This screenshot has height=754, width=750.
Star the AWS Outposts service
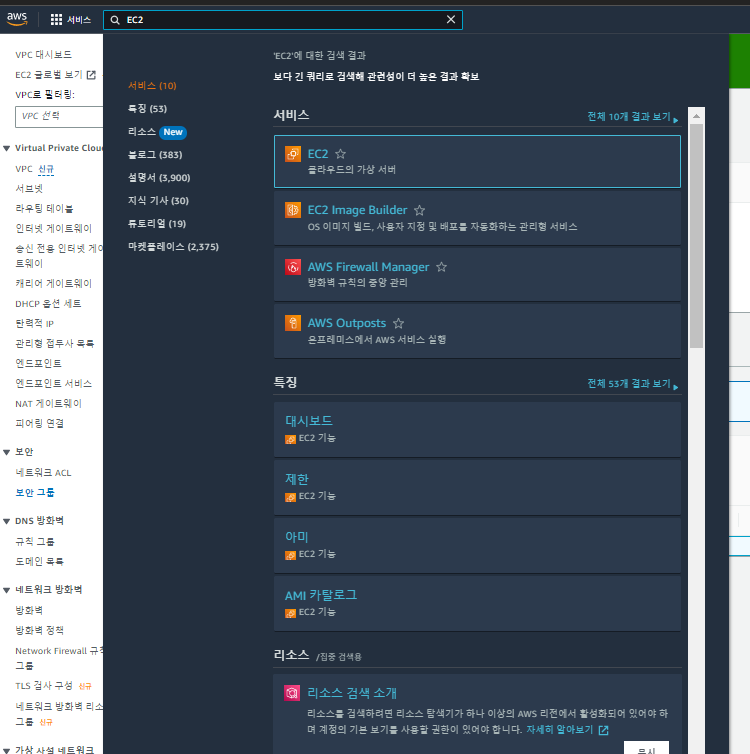[398, 323]
